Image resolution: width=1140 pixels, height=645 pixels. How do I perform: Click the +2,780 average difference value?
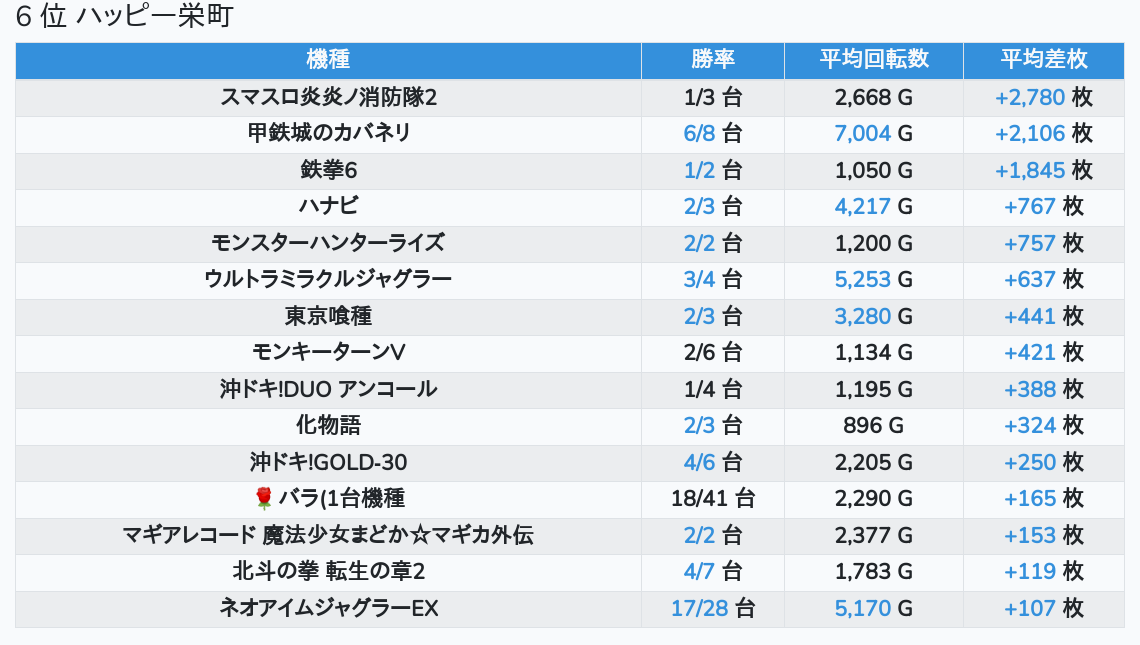point(1030,98)
